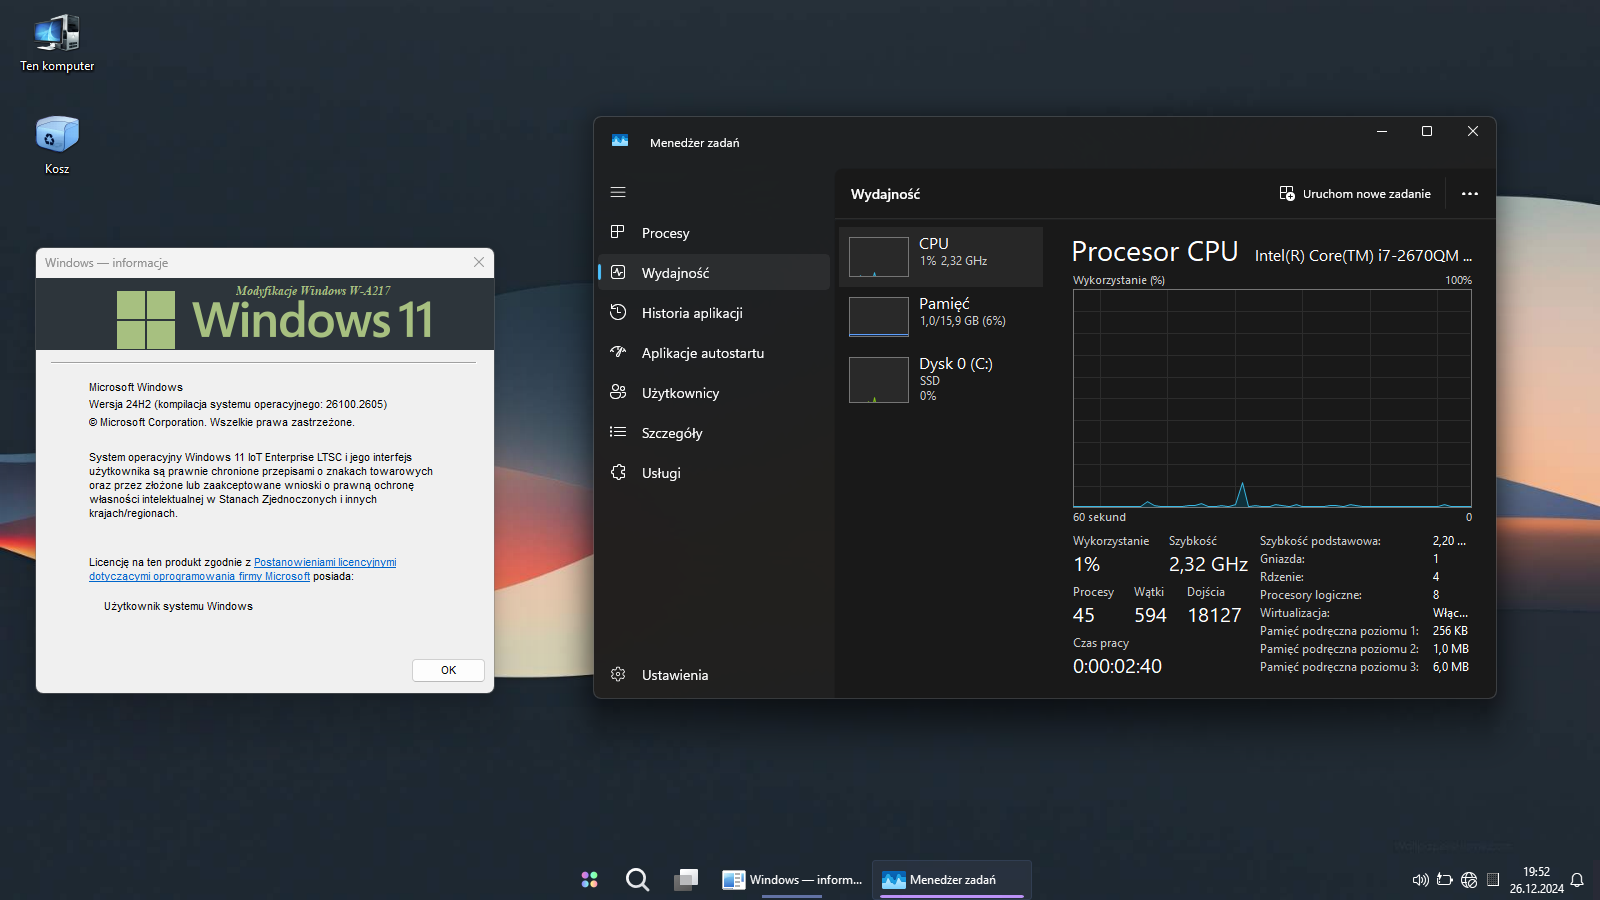Open the Szczegóły list view
Screen dimensions: 1600x900
(x=671, y=433)
